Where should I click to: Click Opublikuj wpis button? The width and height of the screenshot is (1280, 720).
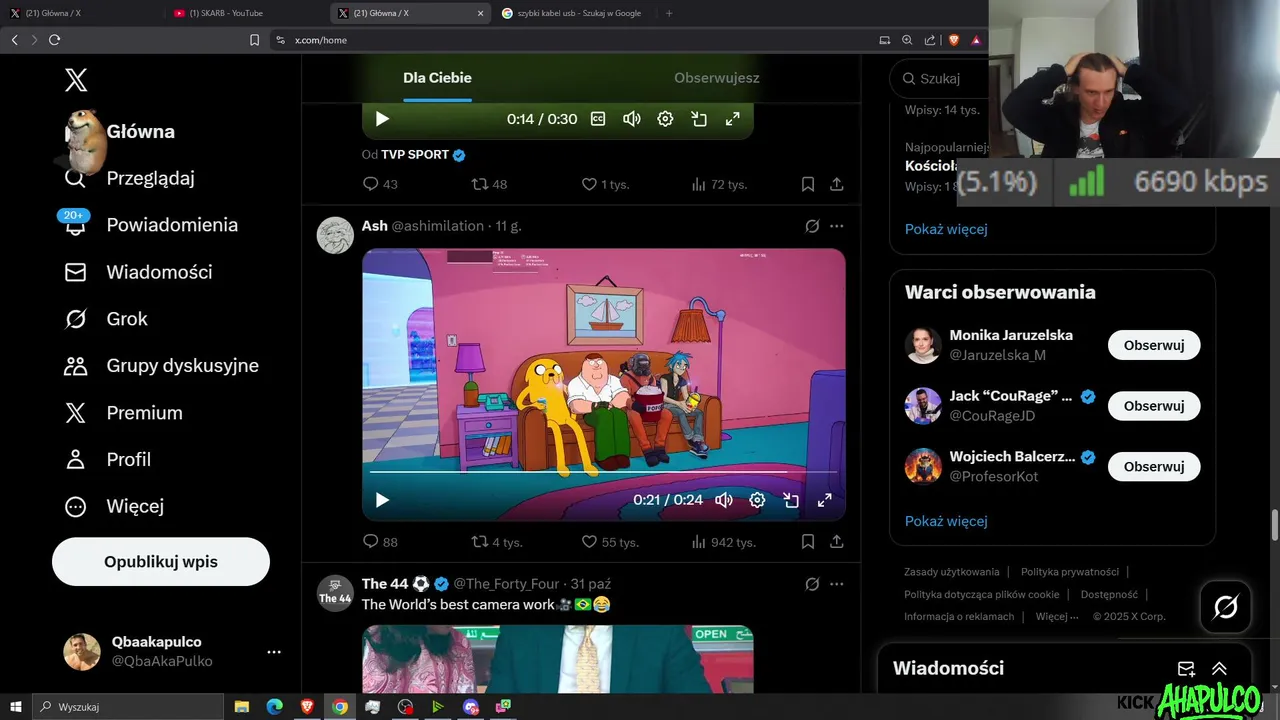pos(161,562)
